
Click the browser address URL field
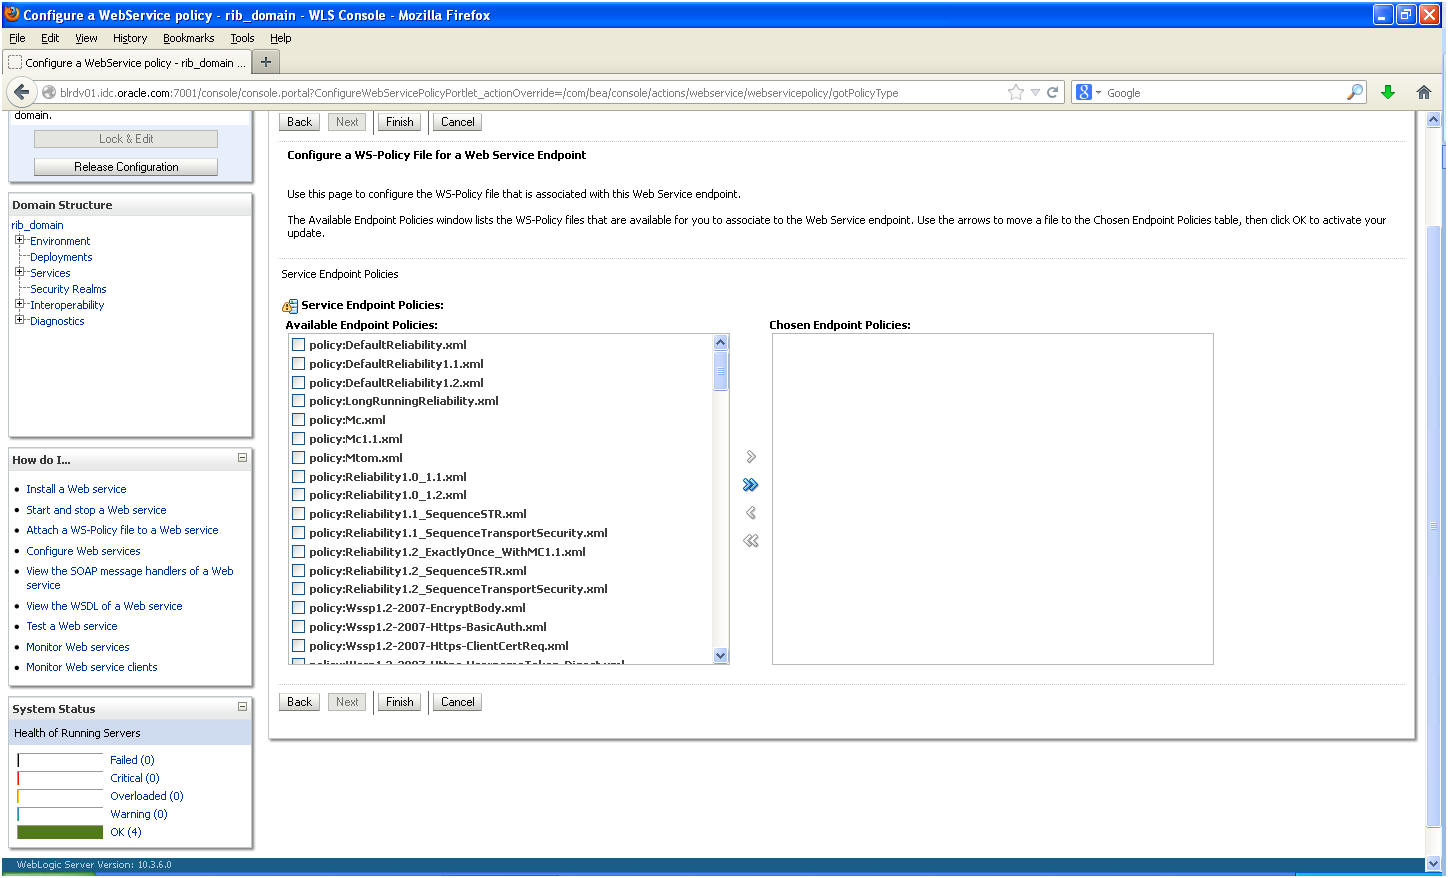point(530,93)
